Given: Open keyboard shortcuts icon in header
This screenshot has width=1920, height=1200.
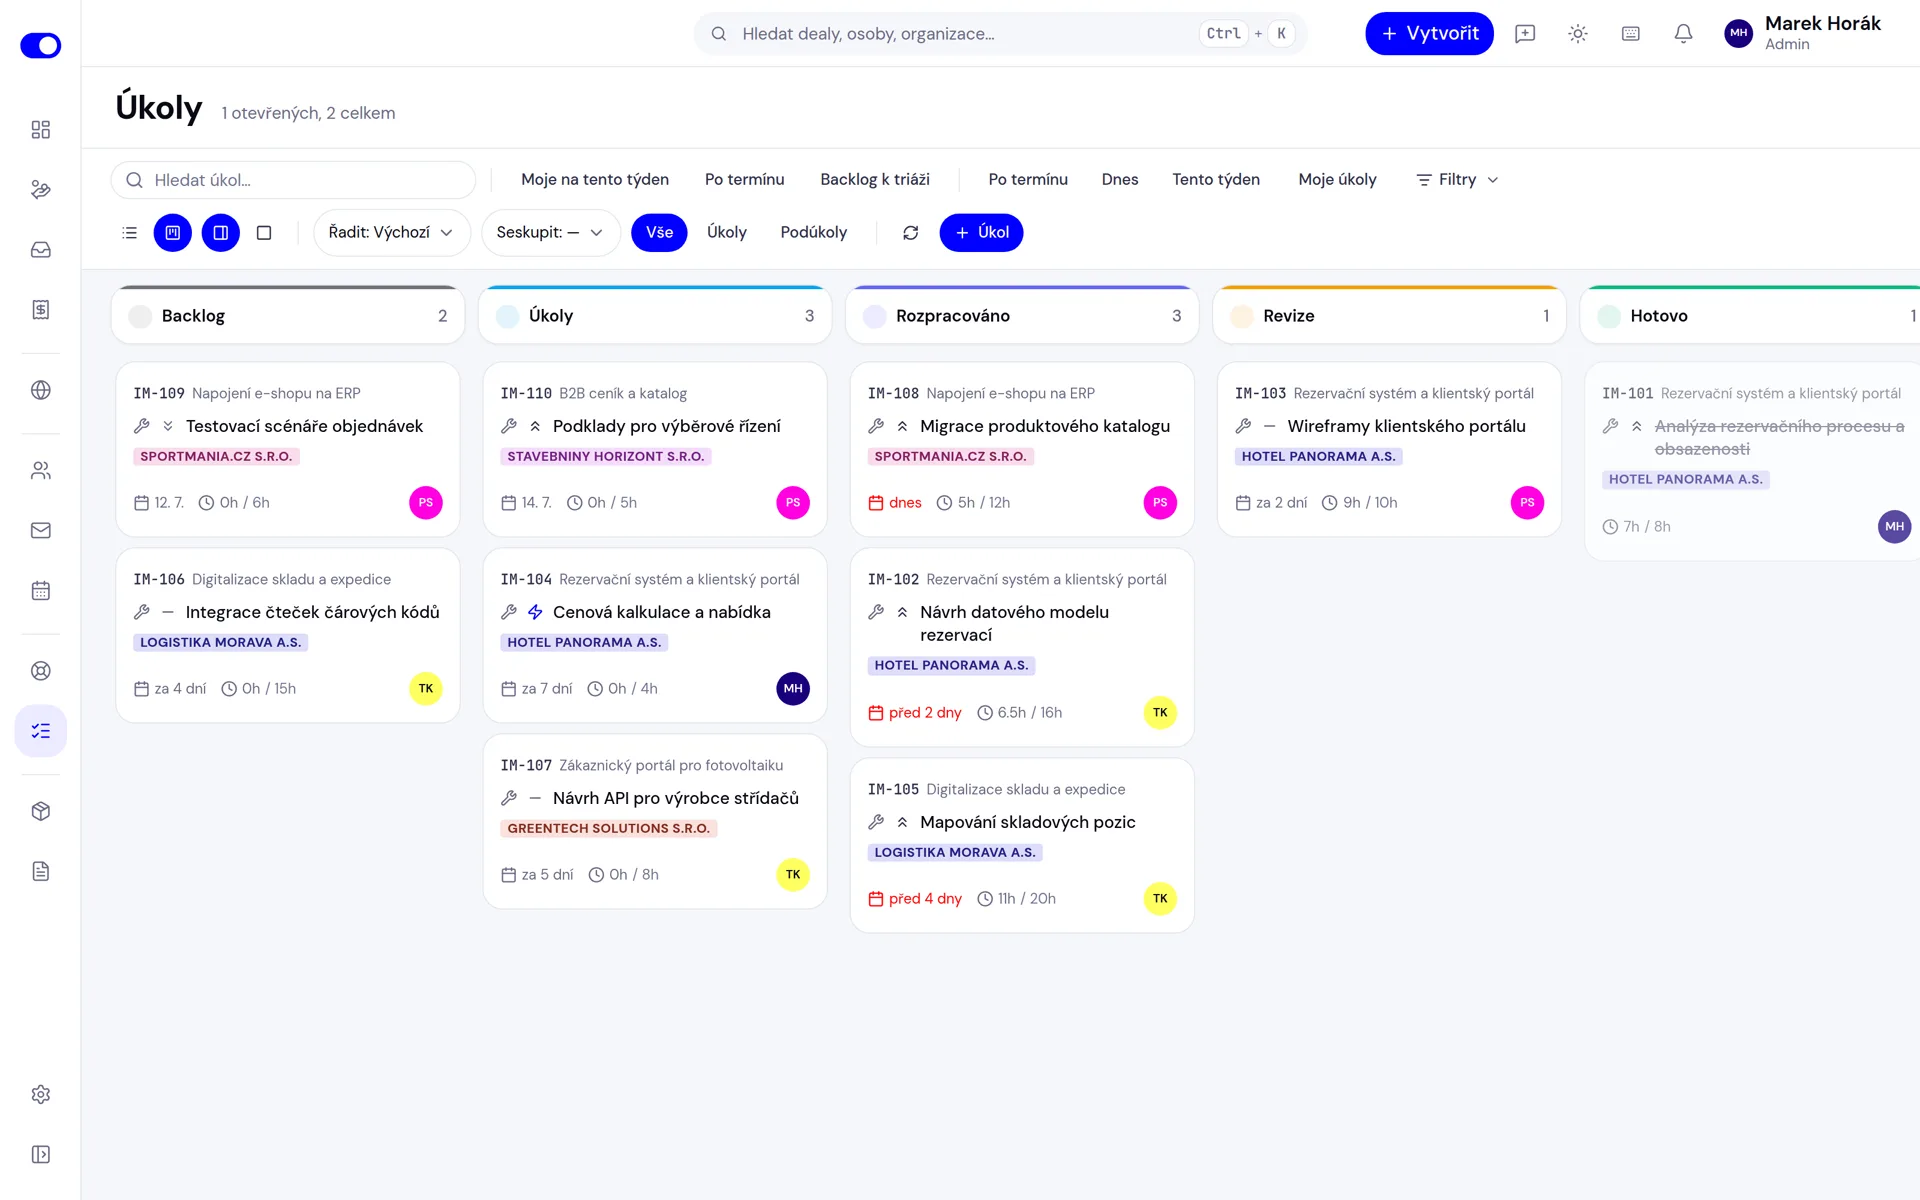Looking at the screenshot, I should [x=1631, y=34].
